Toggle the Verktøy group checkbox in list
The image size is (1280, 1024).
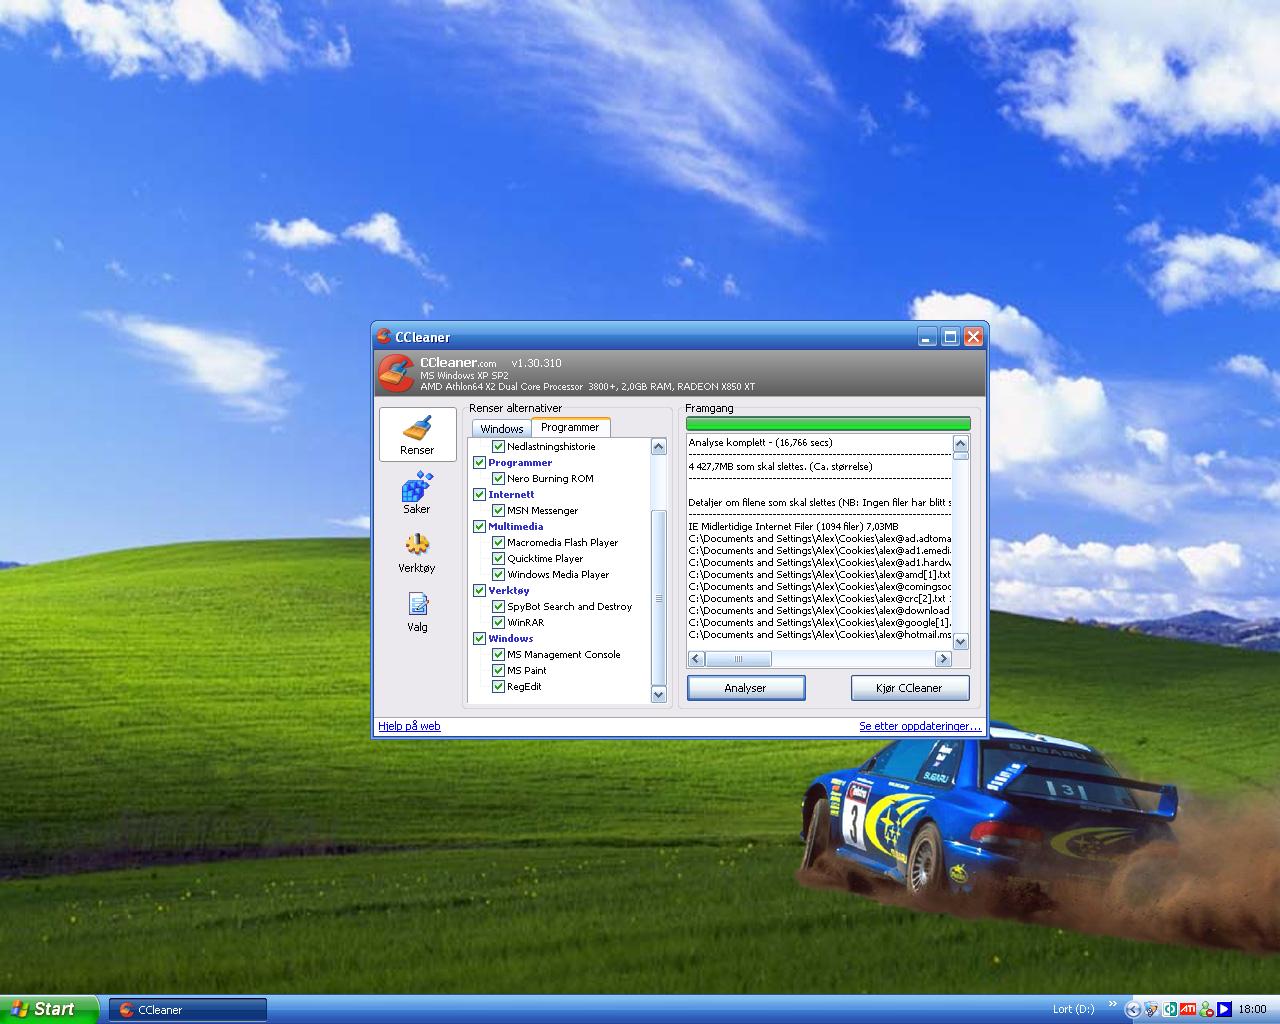click(x=479, y=590)
